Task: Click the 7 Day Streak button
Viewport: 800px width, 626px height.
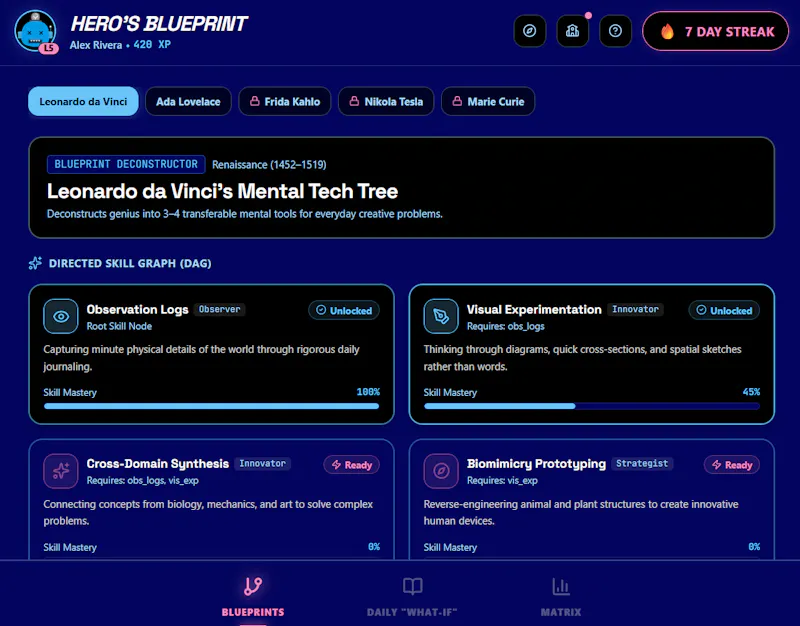Action: click(715, 31)
